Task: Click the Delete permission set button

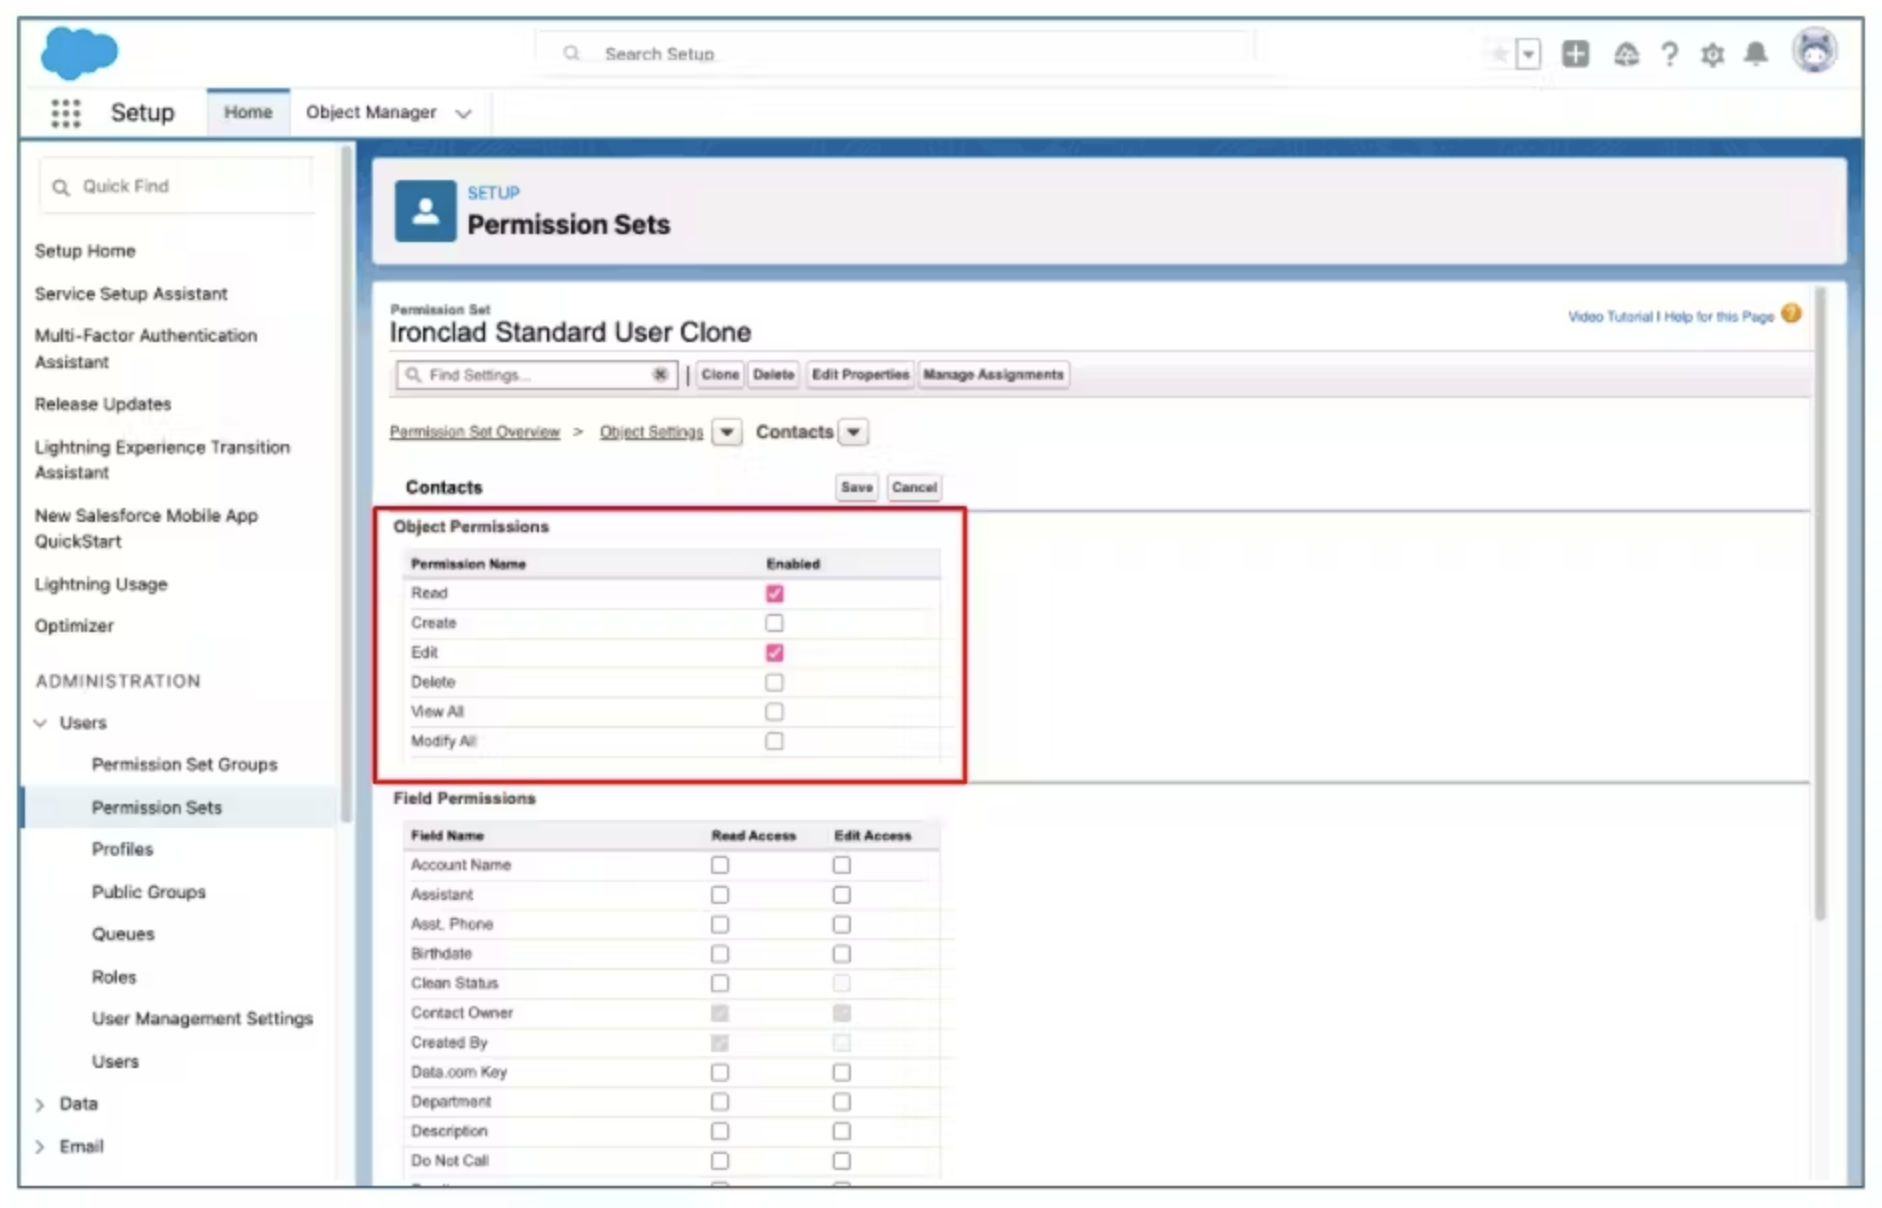Action: pos(773,375)
